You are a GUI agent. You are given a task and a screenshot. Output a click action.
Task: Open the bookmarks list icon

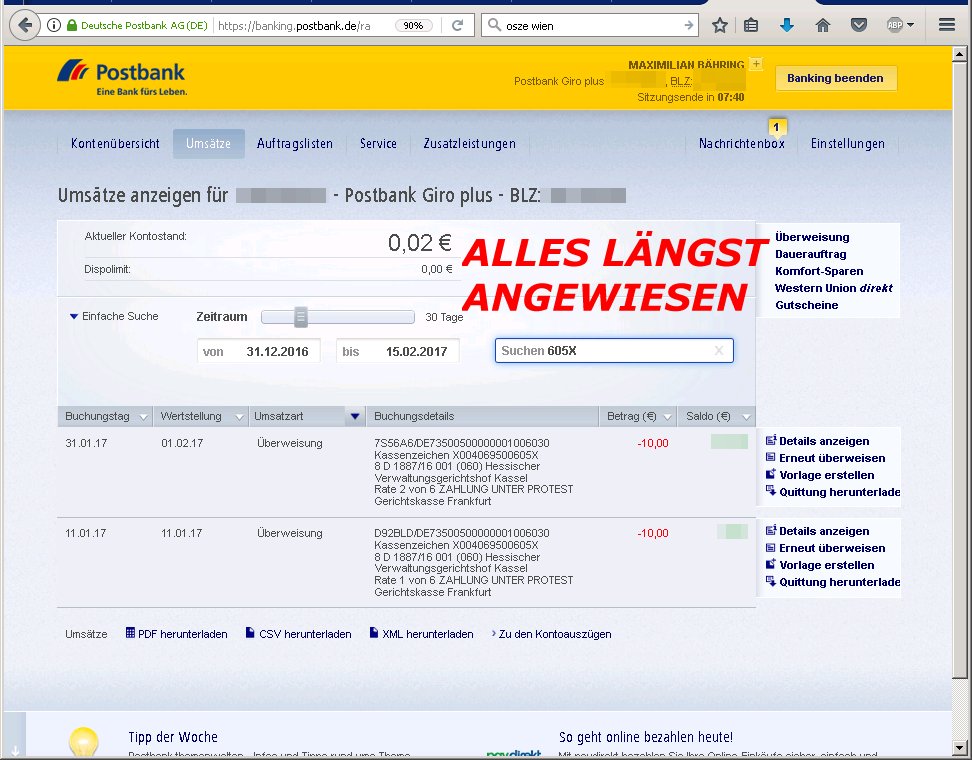point(751,25)
